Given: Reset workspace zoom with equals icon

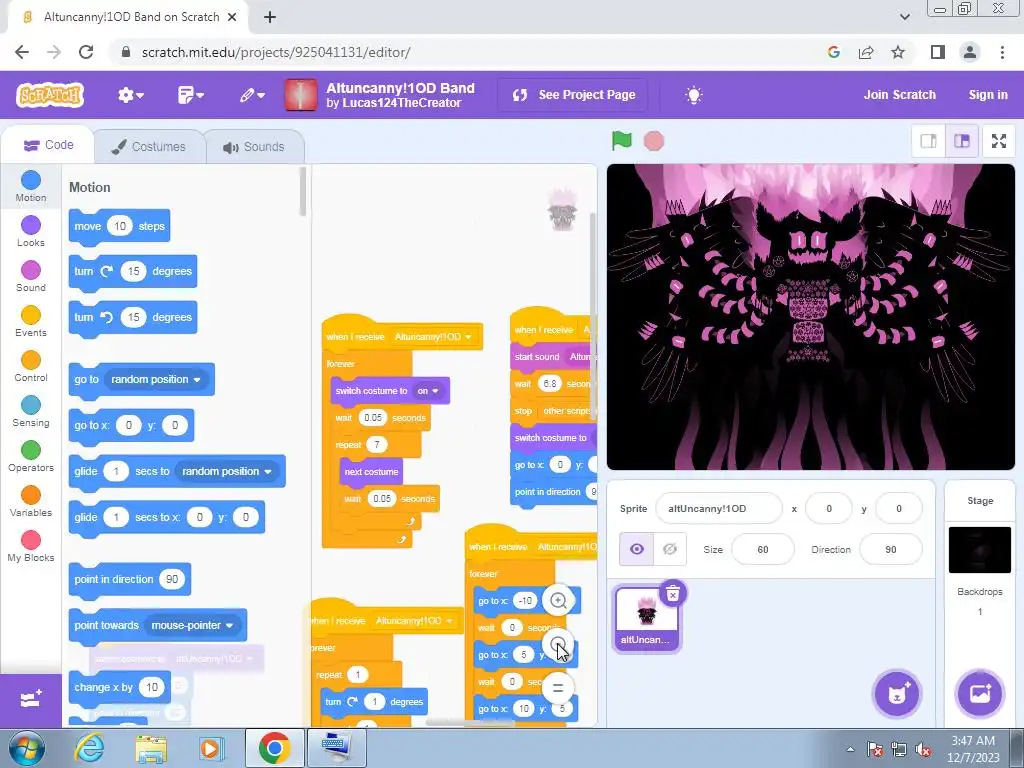Looking at the screenshot, I should [x=558, y=687].
